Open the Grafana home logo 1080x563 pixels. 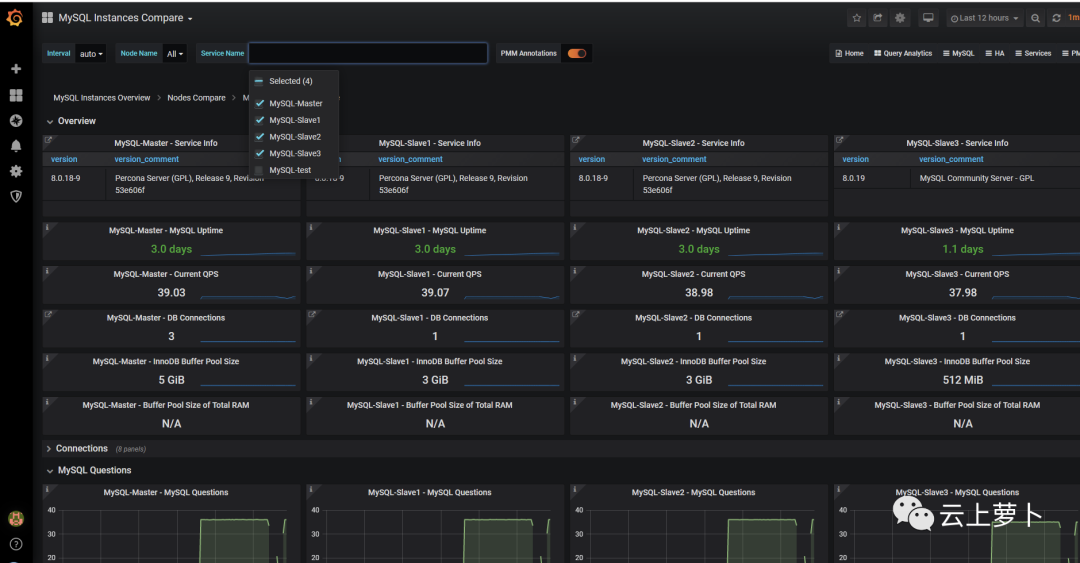pos(14,17)
